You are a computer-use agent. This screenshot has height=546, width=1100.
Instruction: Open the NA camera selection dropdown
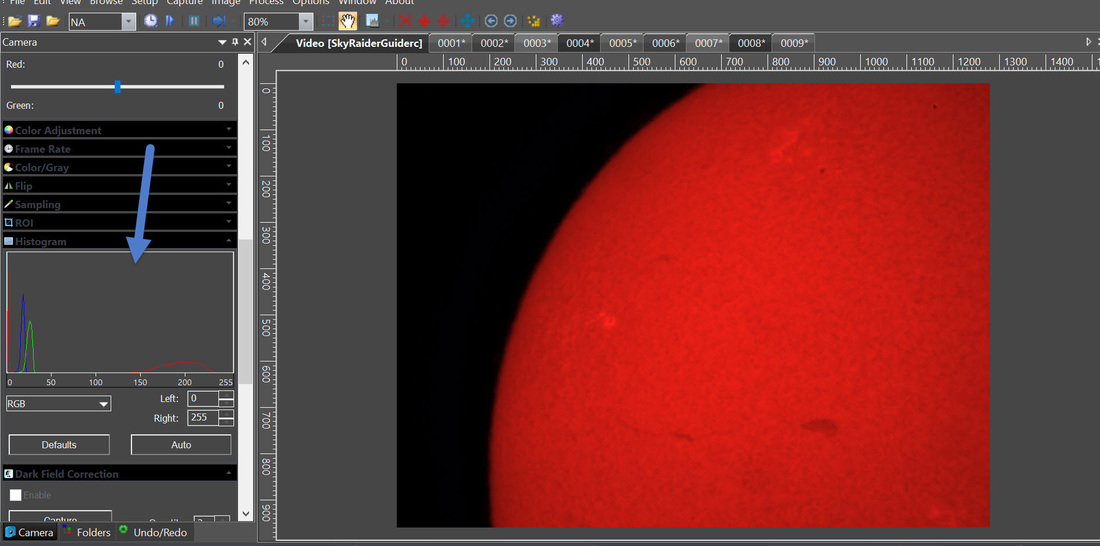click(128, 22)
